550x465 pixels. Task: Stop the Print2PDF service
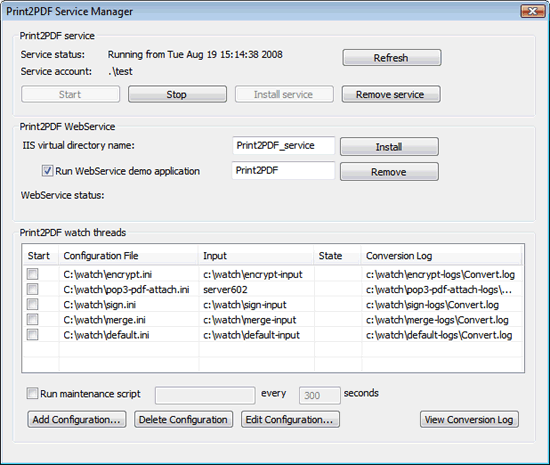(x=177, y=94)
